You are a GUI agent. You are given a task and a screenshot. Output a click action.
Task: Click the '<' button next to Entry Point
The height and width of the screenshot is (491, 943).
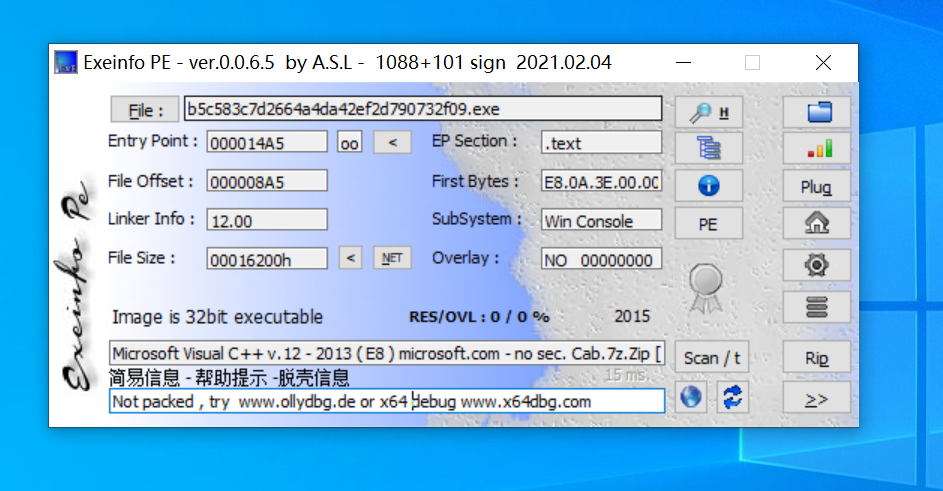point(392,143)
